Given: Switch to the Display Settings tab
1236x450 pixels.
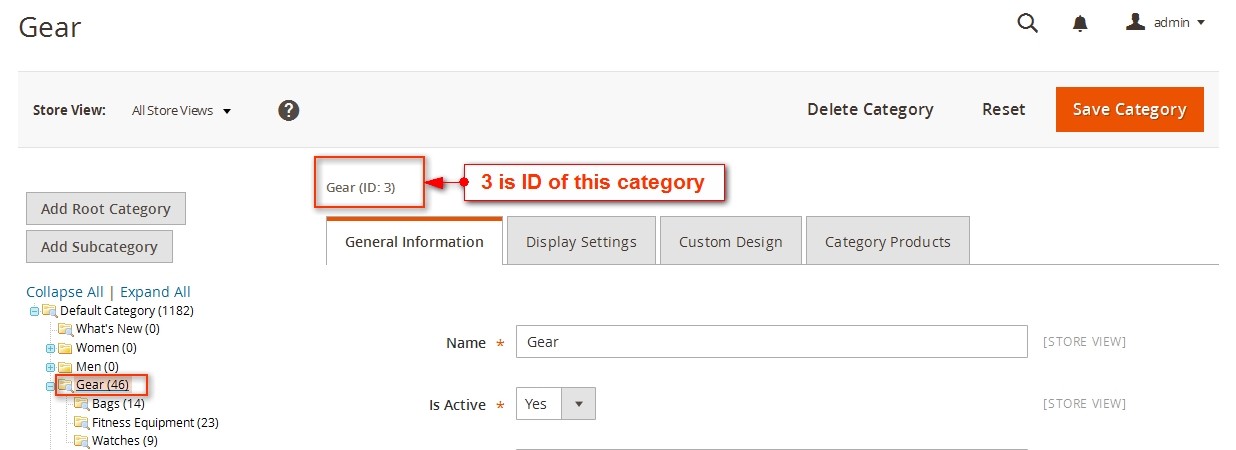Looking at the screenshot, I should [581, 241].
